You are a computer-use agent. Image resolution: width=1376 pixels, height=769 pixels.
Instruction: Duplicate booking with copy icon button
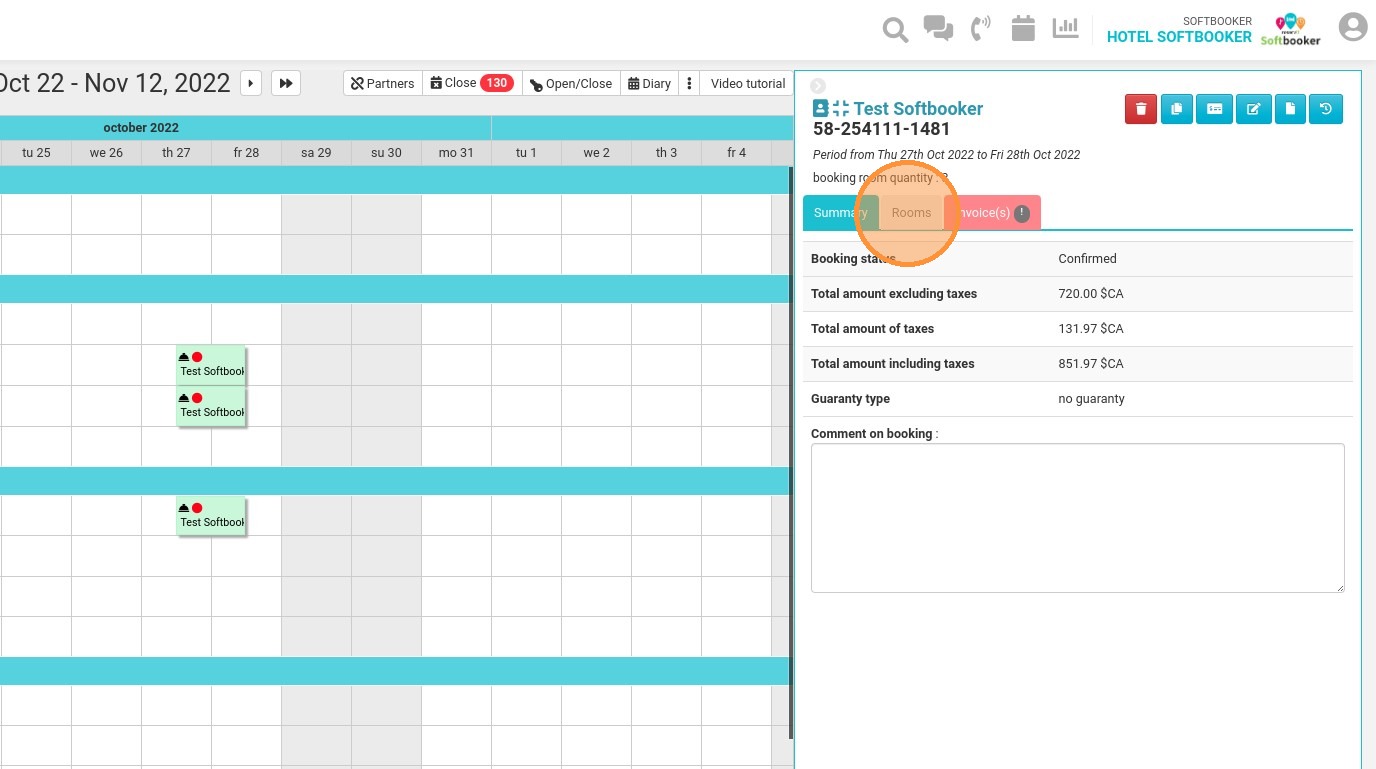coord(1177,109)
